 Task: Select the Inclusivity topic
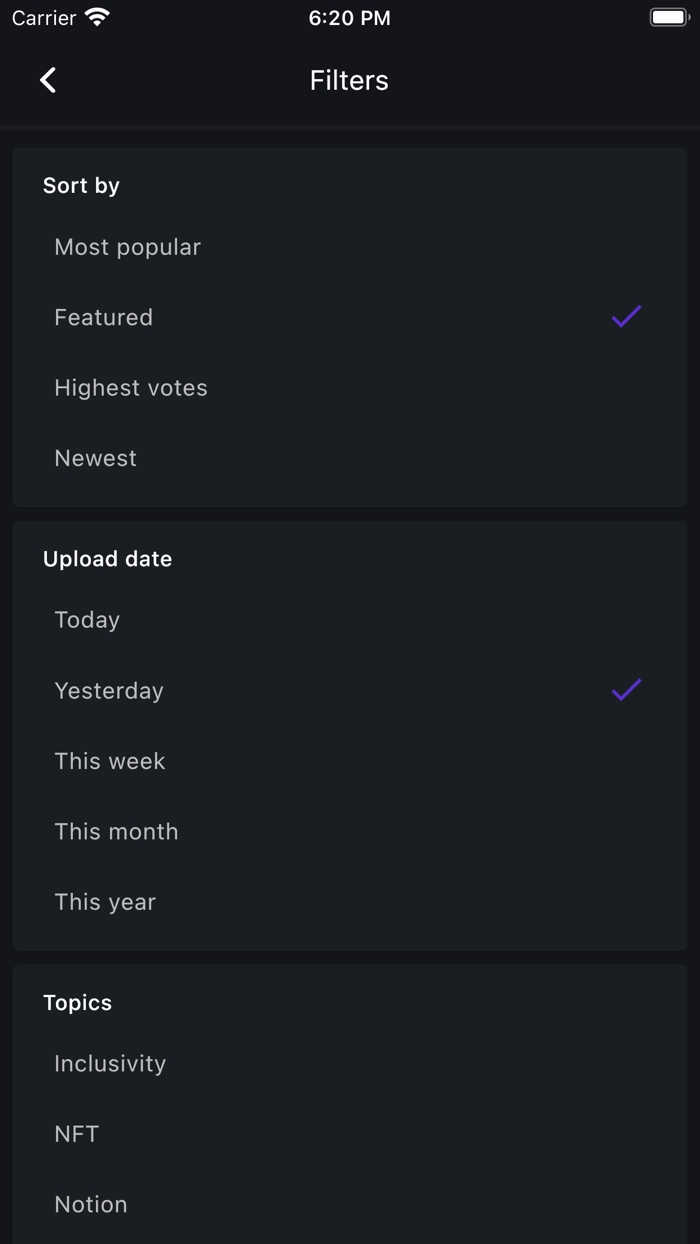pos(110,1063)
